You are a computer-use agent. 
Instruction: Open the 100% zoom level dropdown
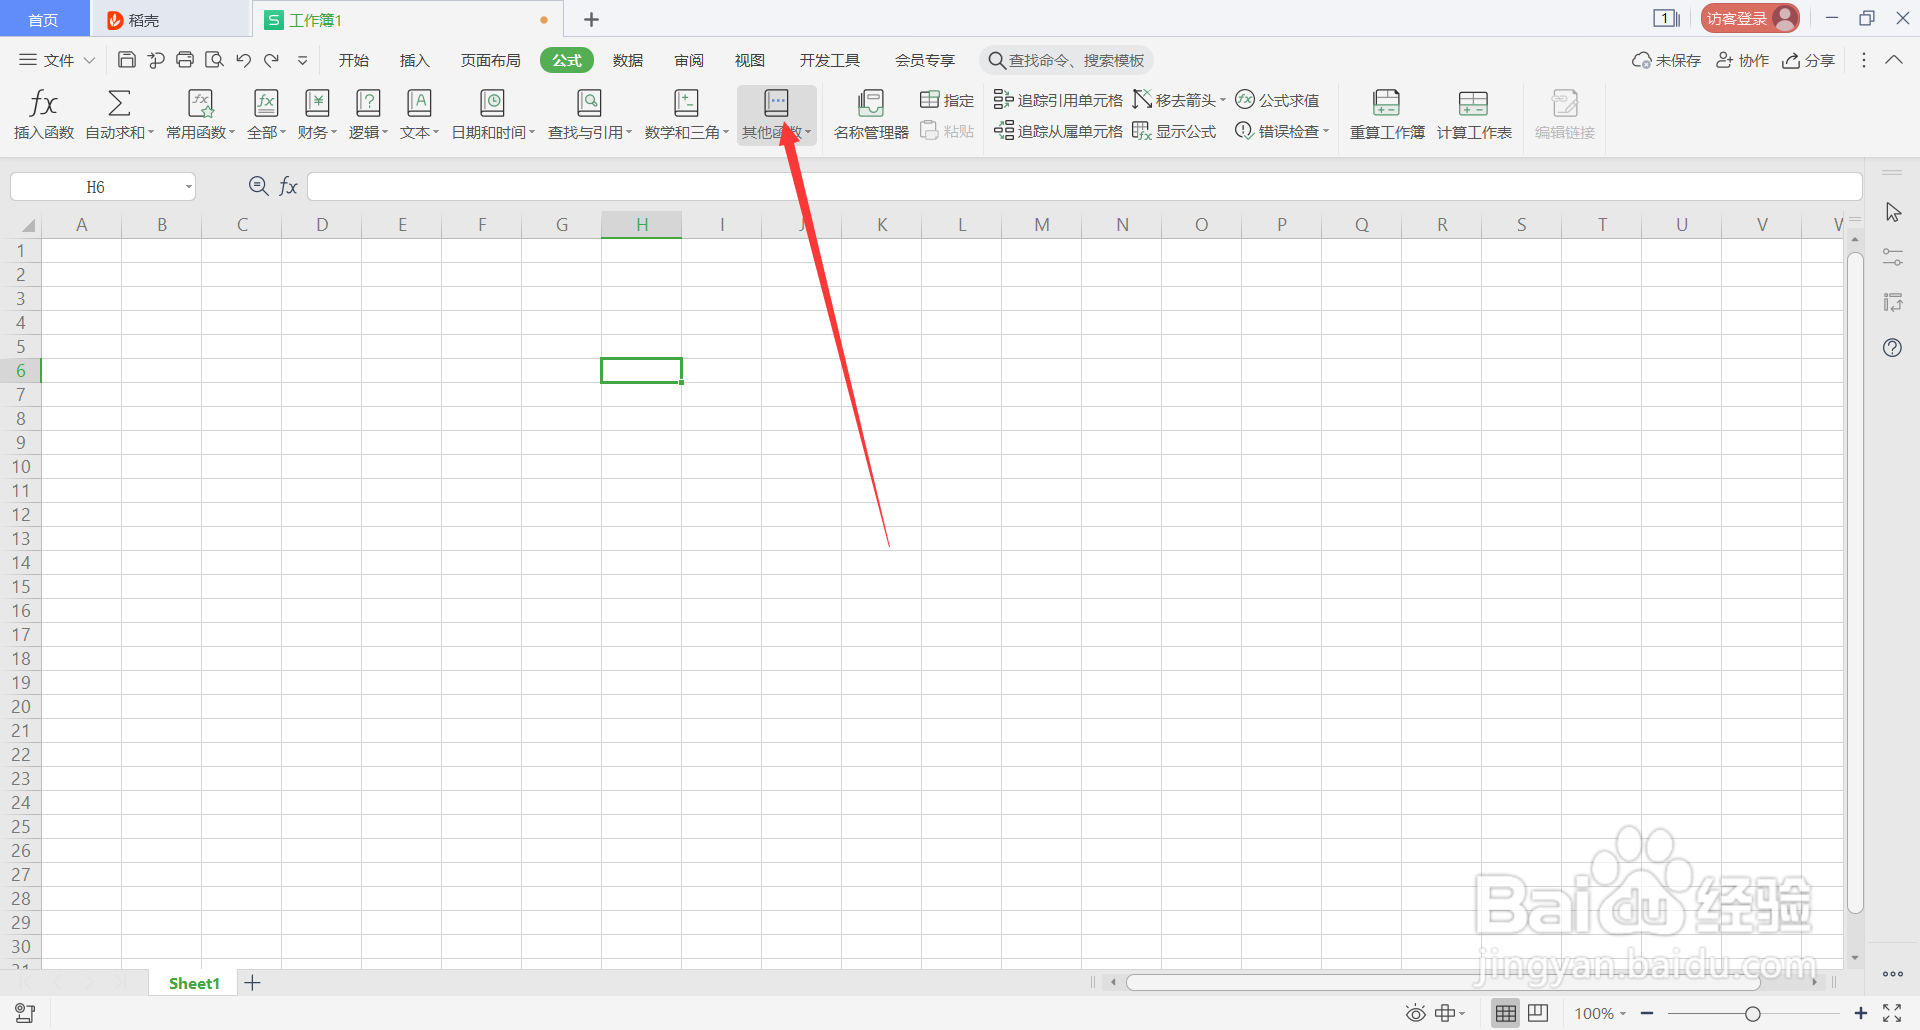click(1600, 1014)
